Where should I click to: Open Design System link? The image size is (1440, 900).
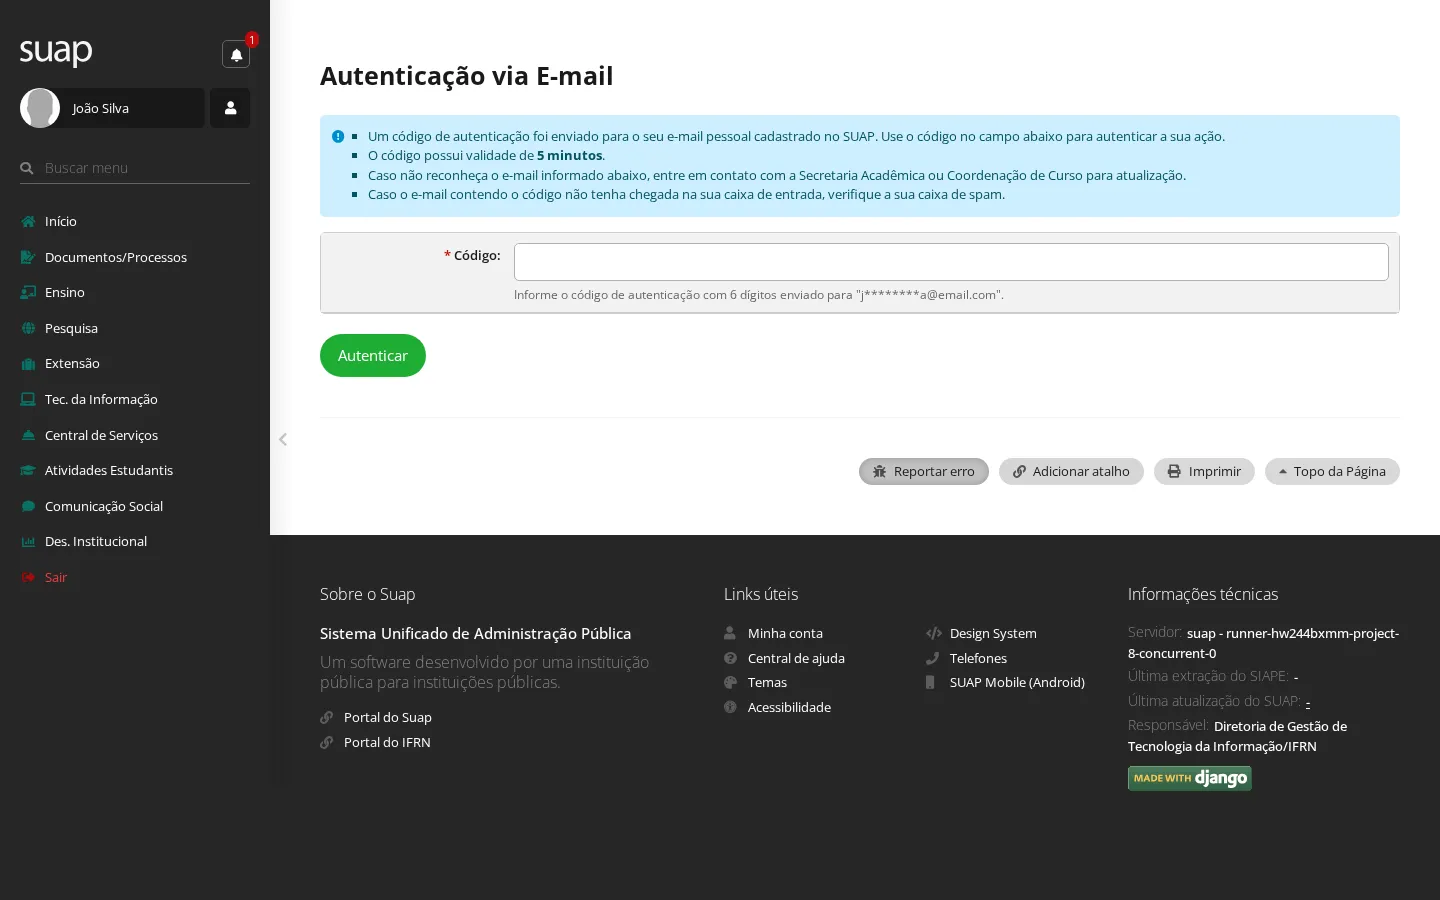click(x=993, y=633)
